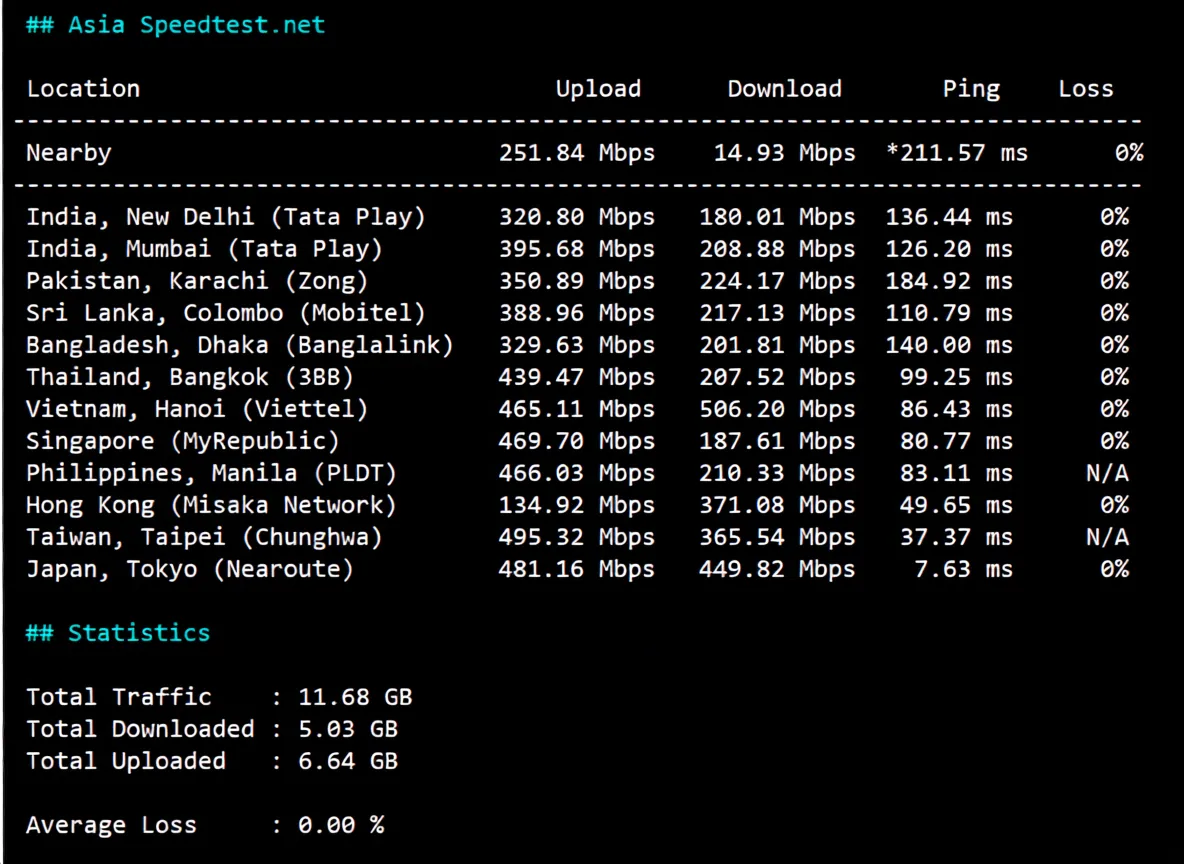Image resolution: width=1184 pixels, height=864 pixels.
Task: Select Hong Kong upload 134.92 Mbps
Action: [577, 505]
